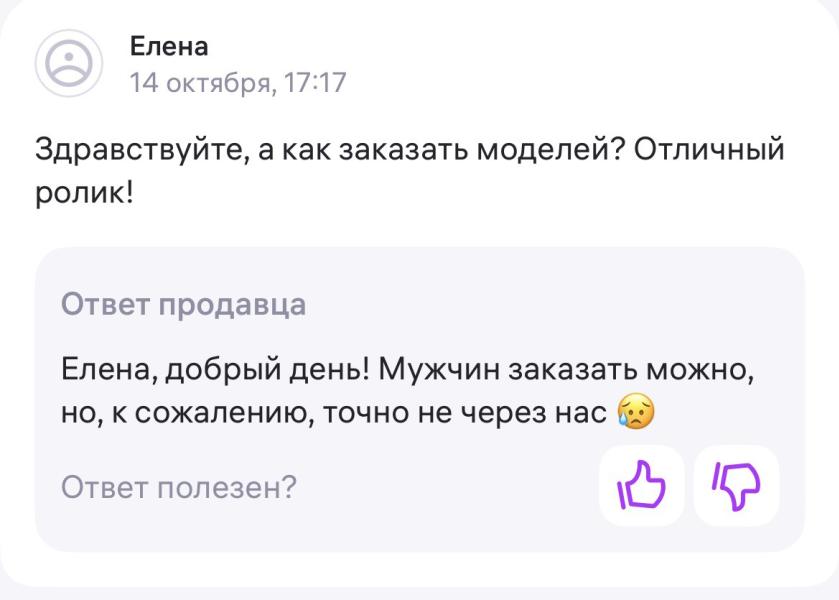Click Елена's sad-face avatar icon

click(69, 63)
